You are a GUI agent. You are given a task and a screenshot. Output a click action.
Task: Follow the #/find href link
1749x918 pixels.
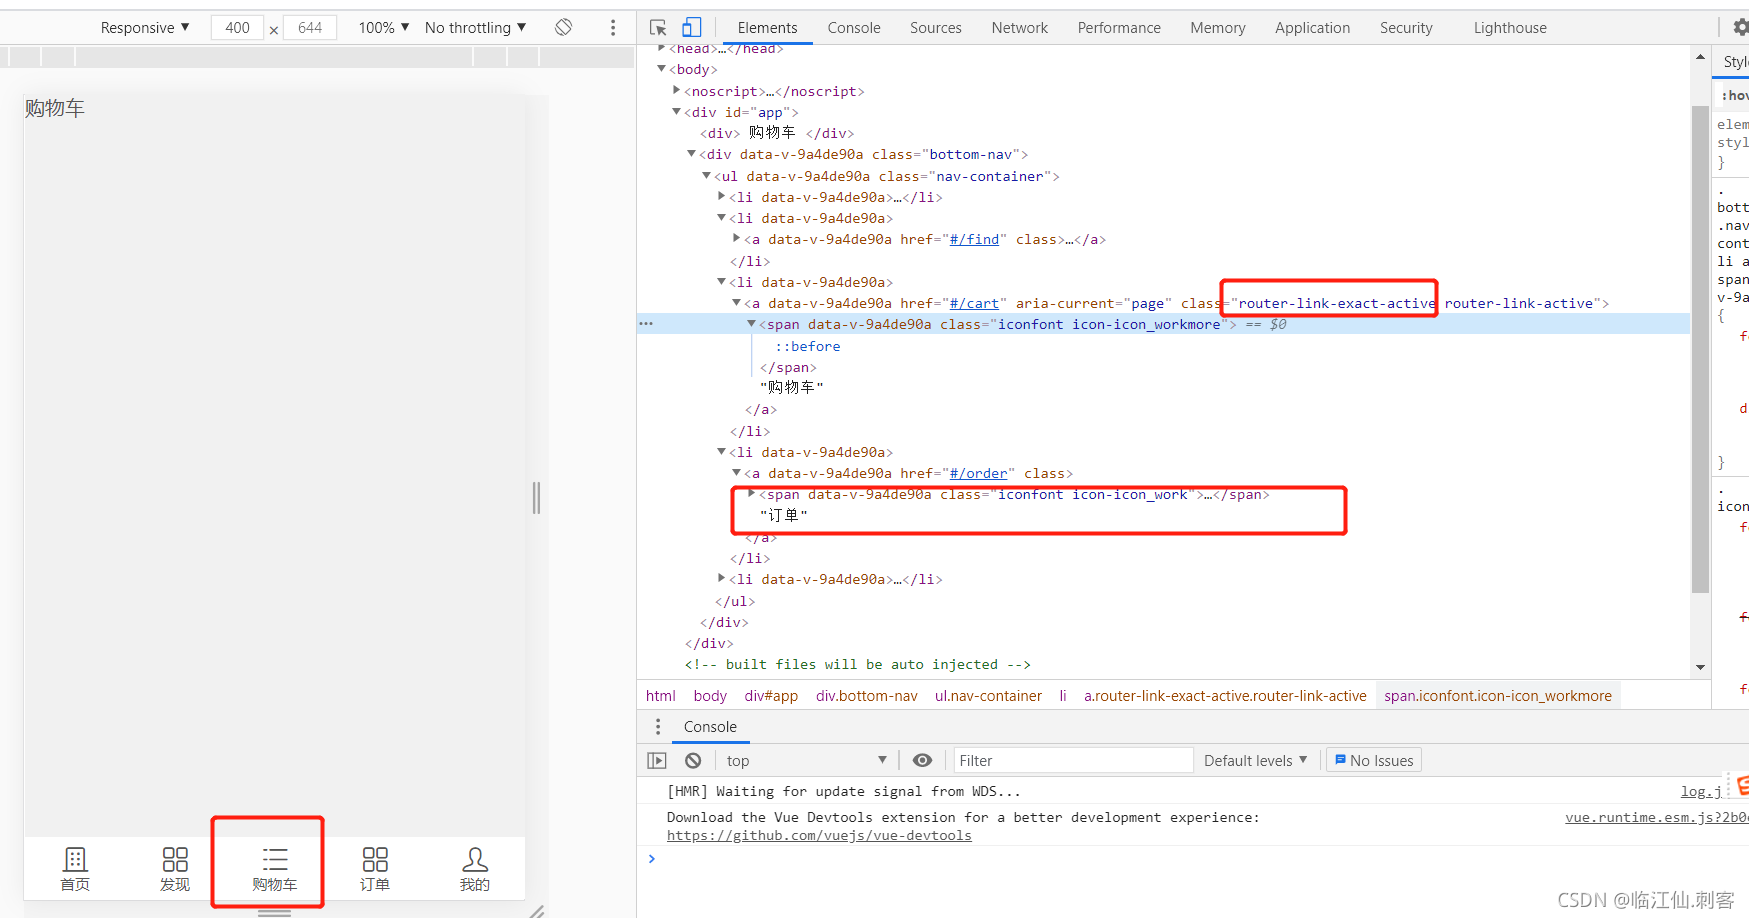[974, 239]
